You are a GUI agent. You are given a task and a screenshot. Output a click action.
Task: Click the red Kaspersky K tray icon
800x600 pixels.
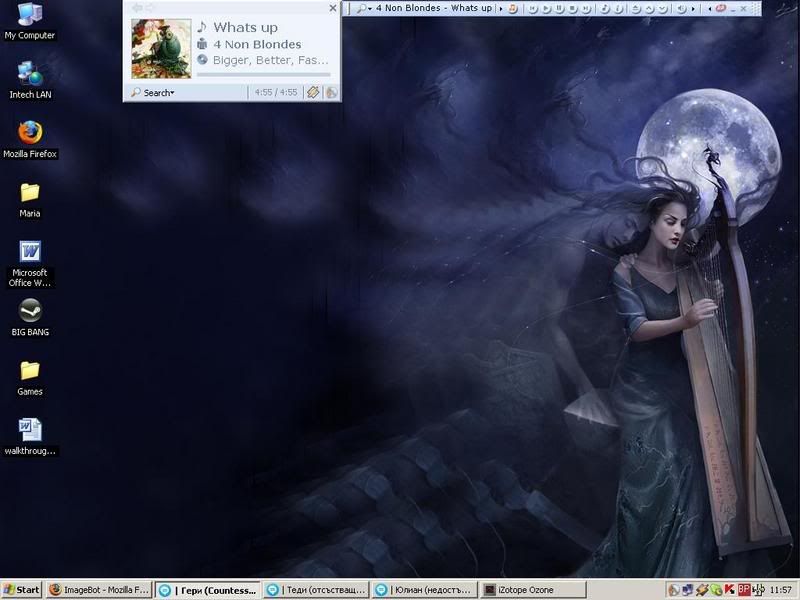(729, 590)
